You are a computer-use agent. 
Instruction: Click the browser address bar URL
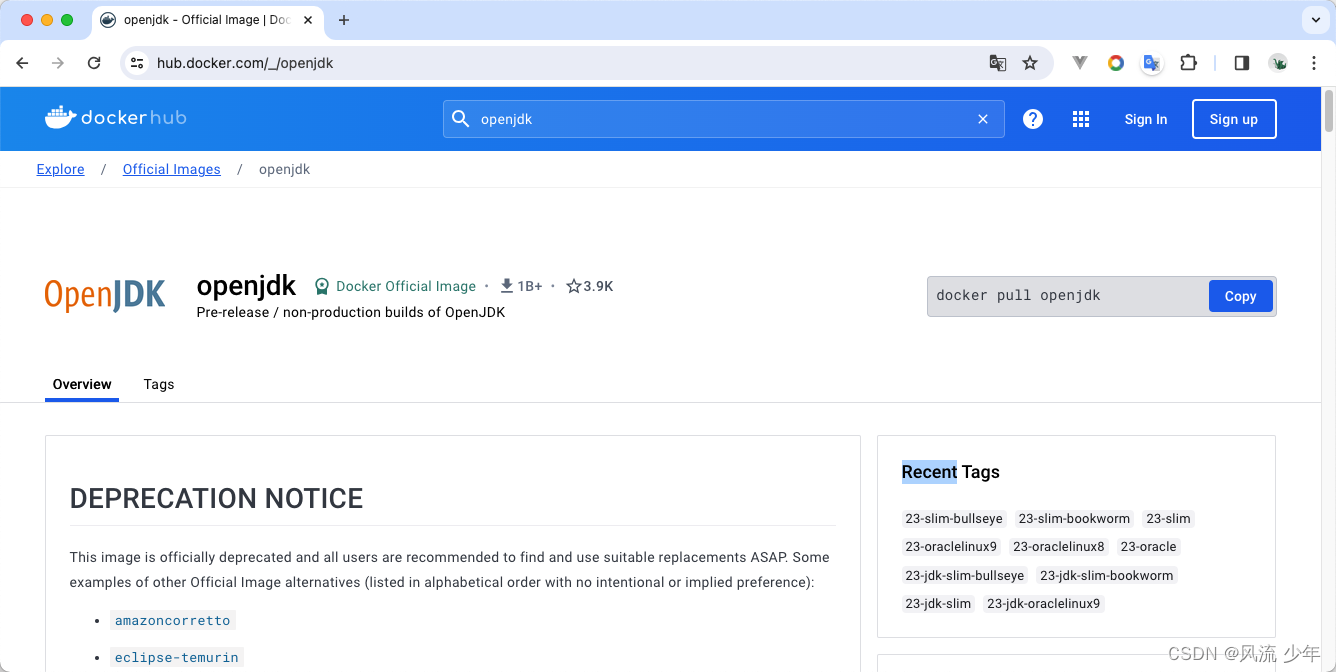tap(245, 63)
